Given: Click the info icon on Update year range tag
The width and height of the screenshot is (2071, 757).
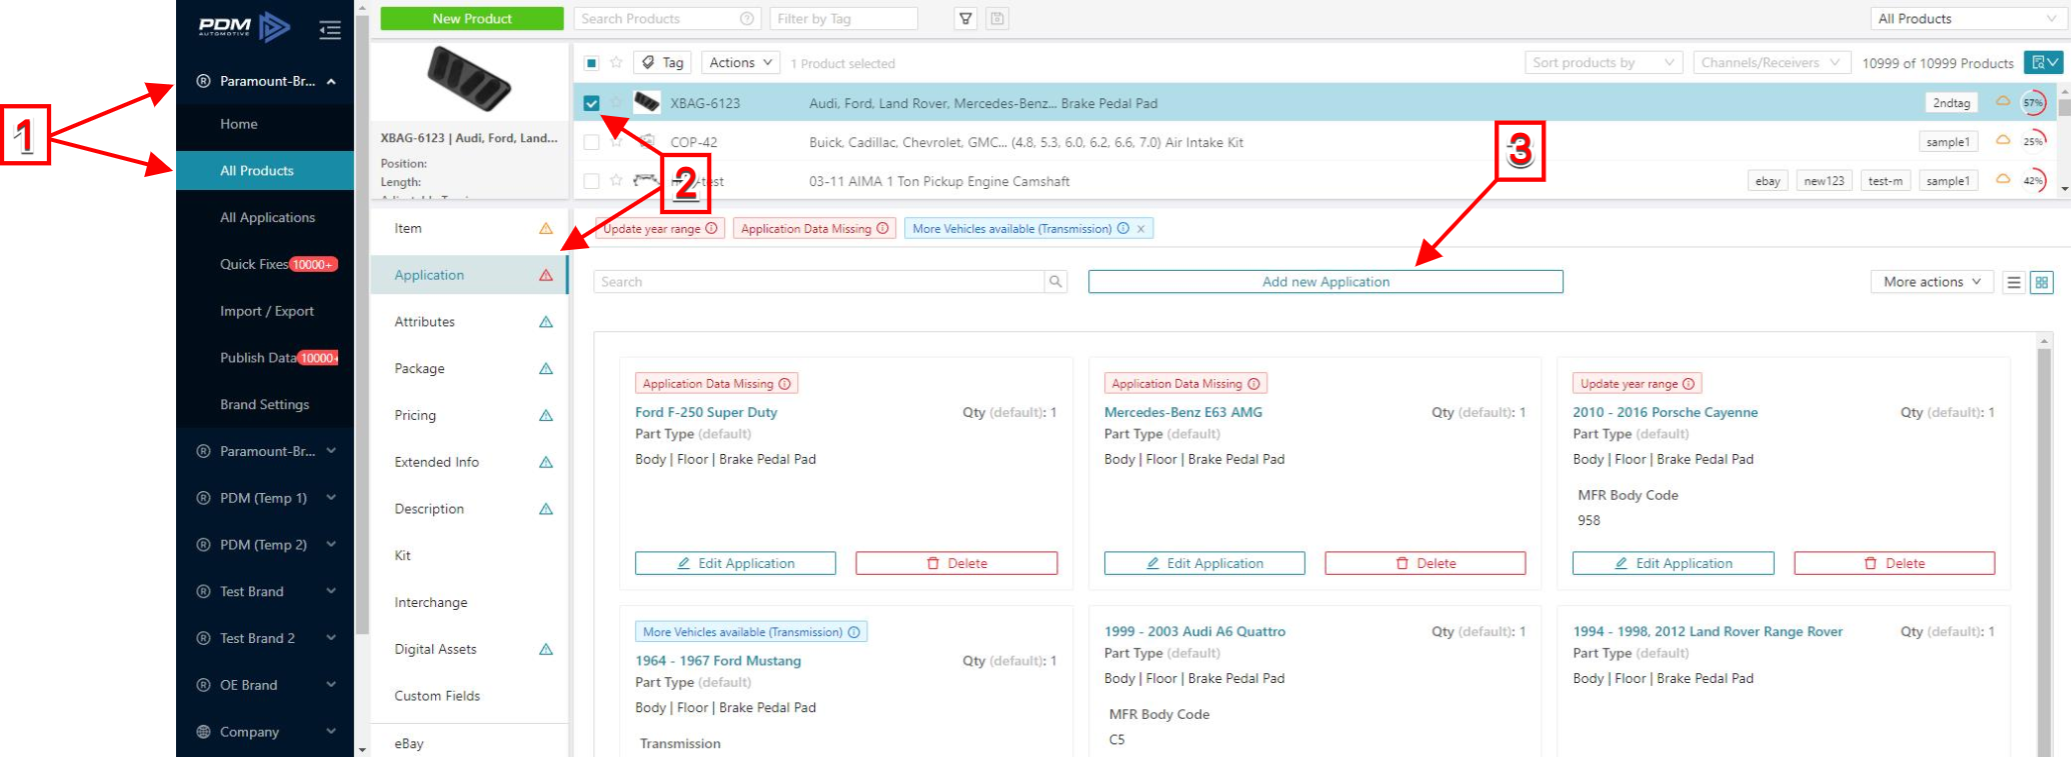Looking at the screenshot, I should [711, 228].
